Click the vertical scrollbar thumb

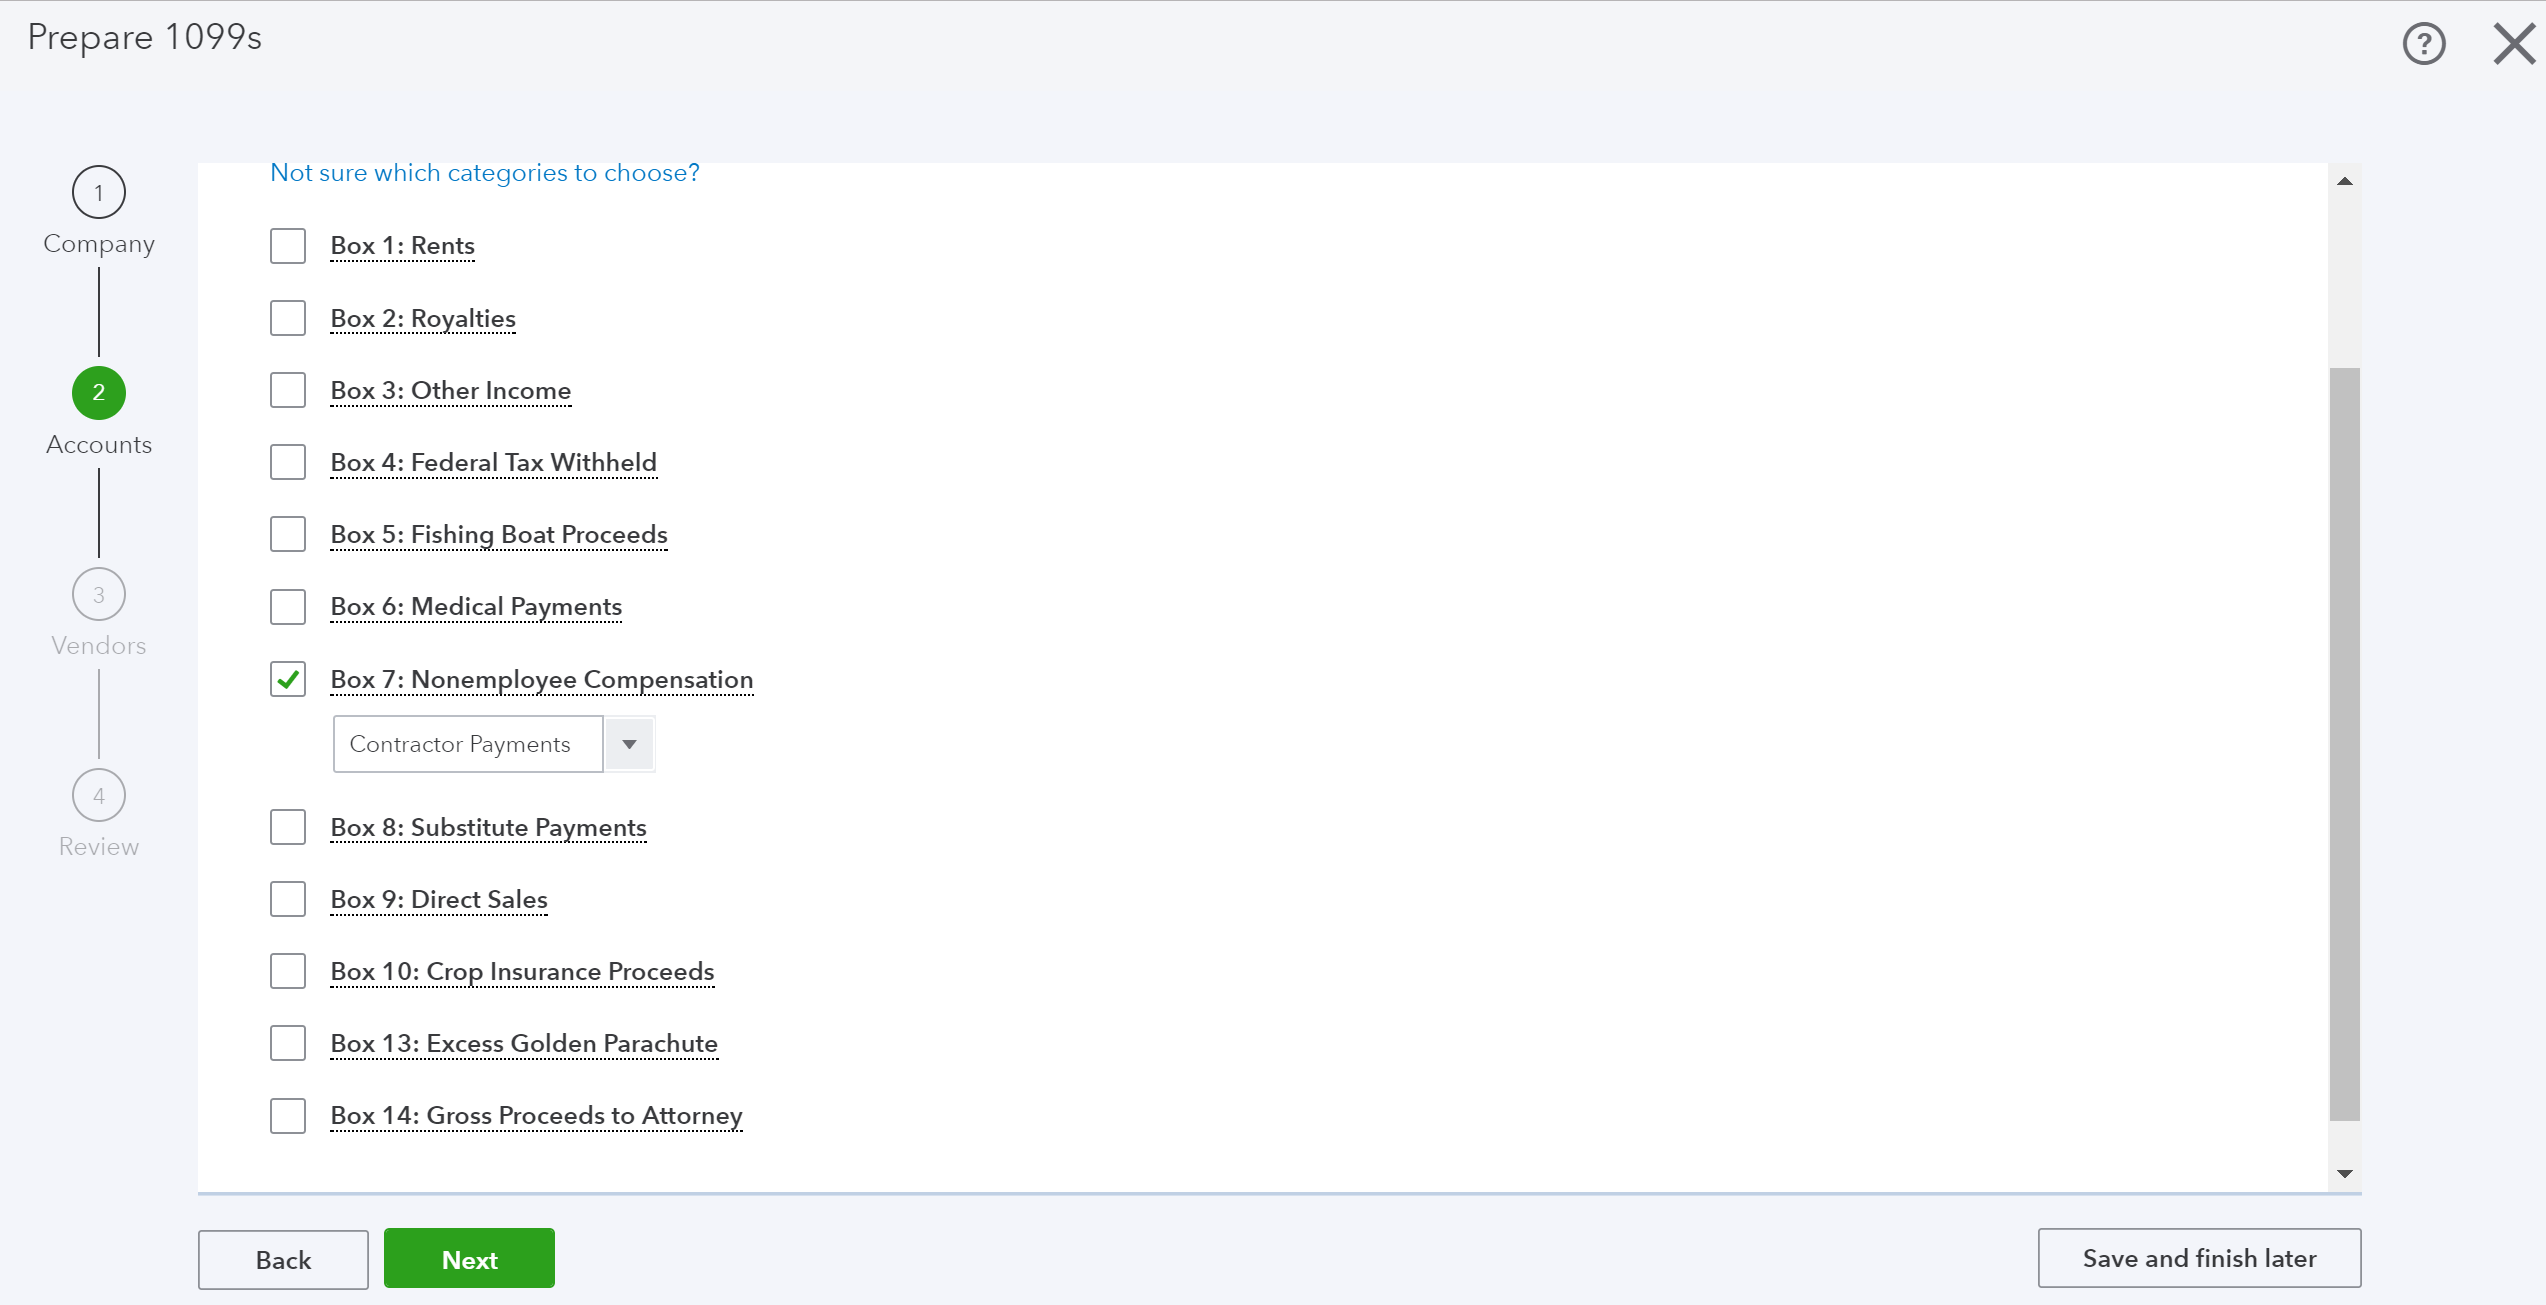(2344, 744)
